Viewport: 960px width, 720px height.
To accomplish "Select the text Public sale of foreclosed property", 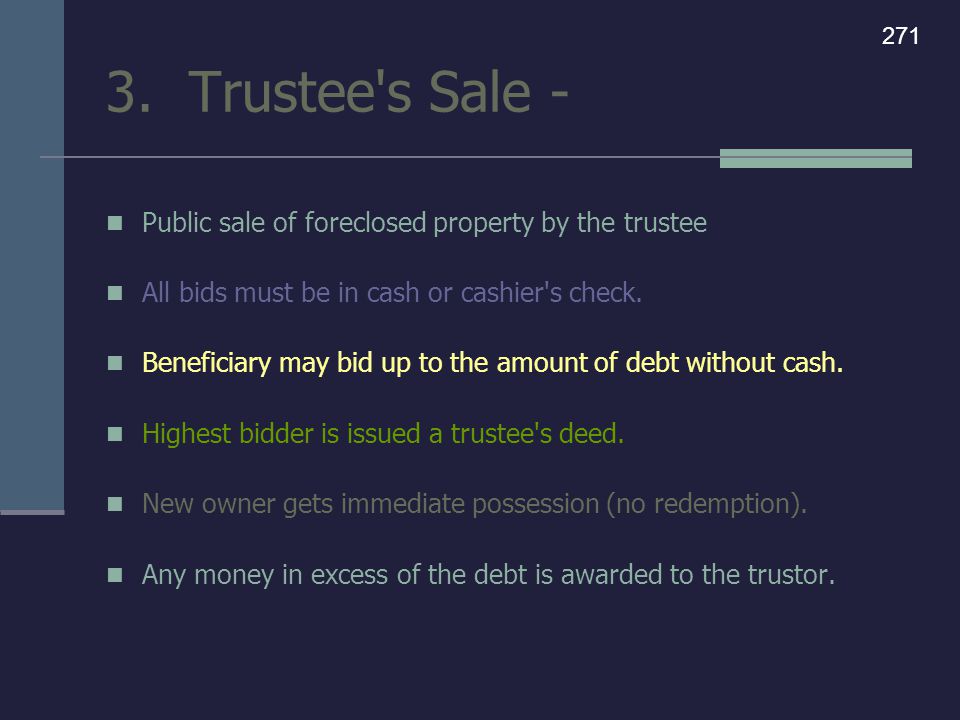I will point(338,223).
